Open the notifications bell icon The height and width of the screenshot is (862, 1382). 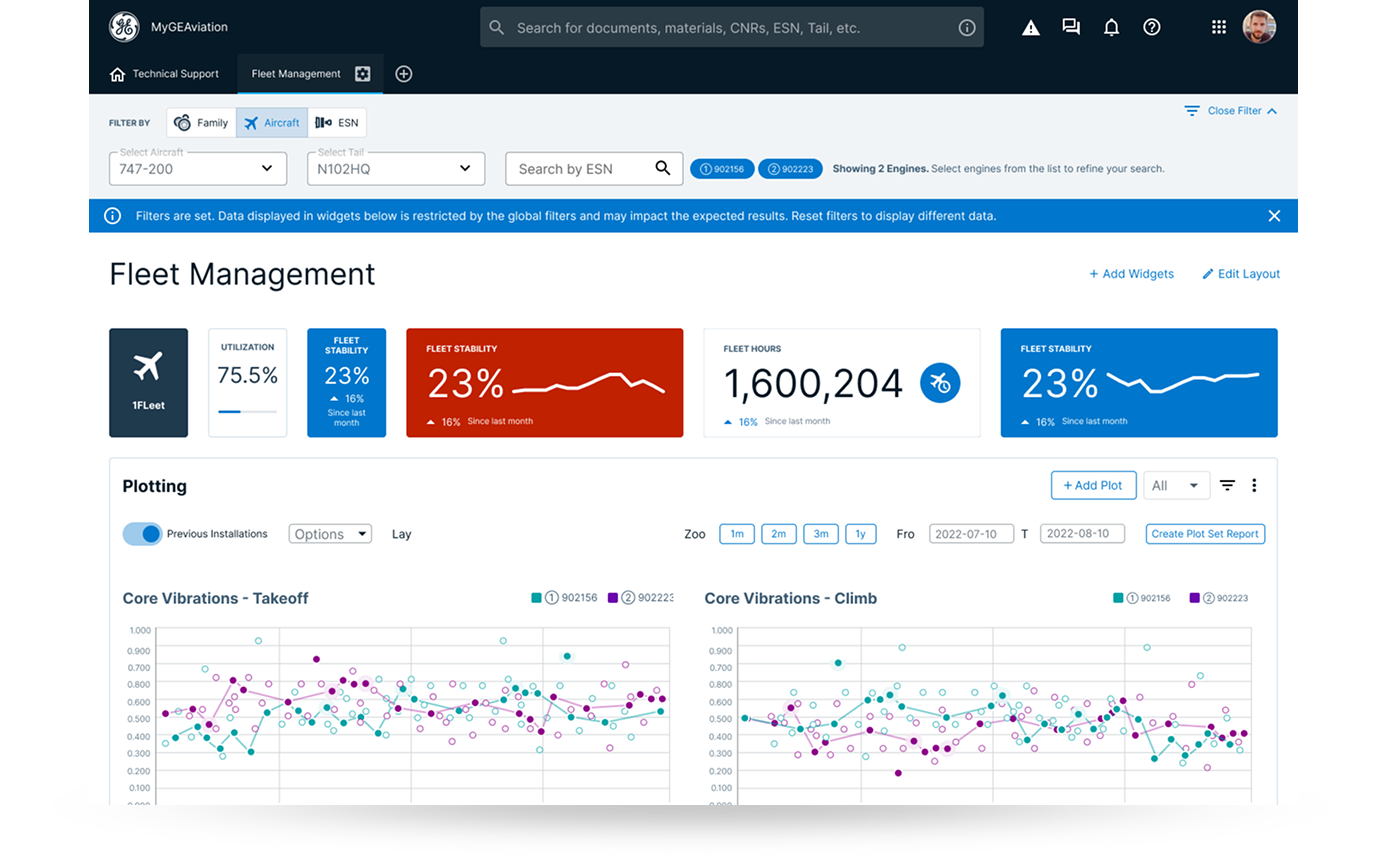tap(1111, 28)
